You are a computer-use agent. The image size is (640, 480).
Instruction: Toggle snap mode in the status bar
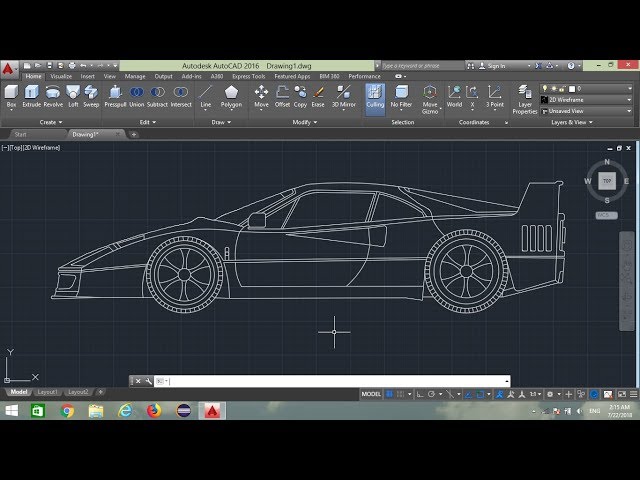coord(400,394)
